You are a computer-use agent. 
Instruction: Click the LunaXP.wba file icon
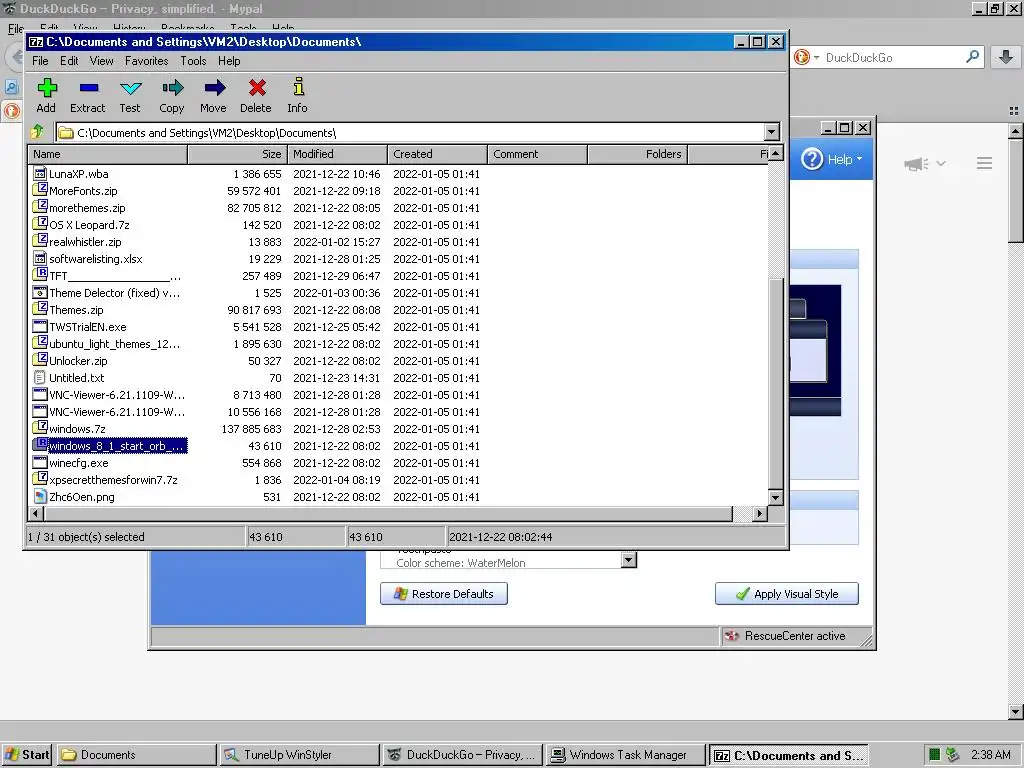pos(40,174)
